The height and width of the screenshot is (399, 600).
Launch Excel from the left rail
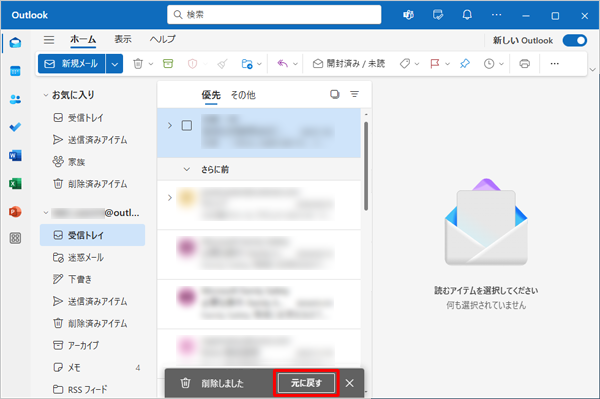coord(15,184)
